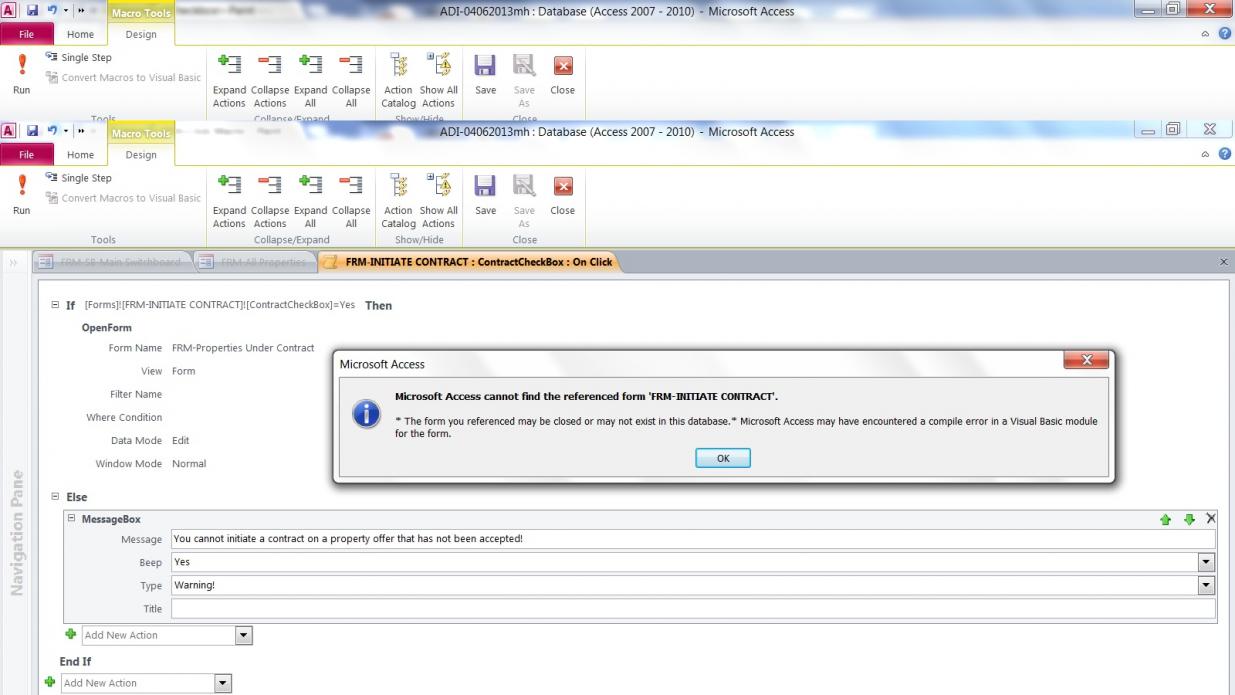
Task: Close the Microsoft Access error dialog with X
Action: click(x=1087, y=361)
